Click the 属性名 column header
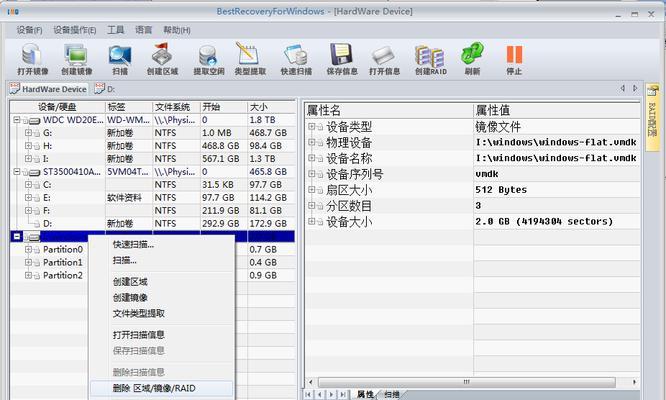 click(x=389, y=110)
